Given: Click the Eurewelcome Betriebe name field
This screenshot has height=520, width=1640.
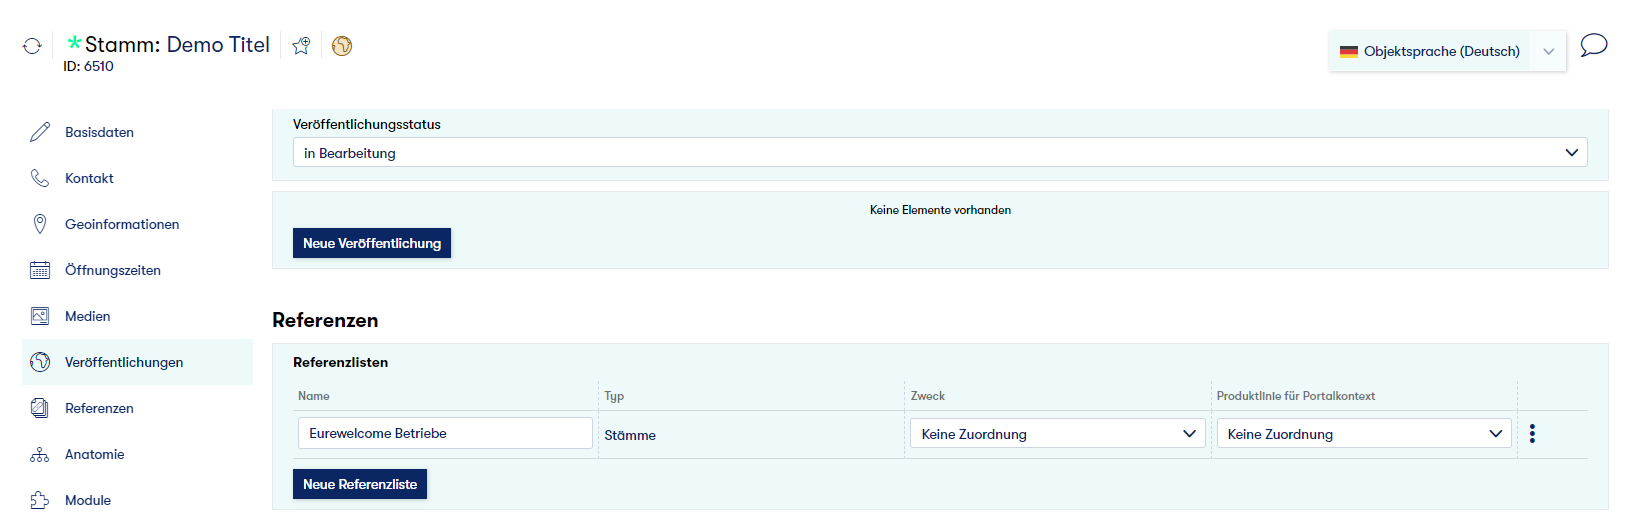Looking at the screenshot, I should [445, 433].
